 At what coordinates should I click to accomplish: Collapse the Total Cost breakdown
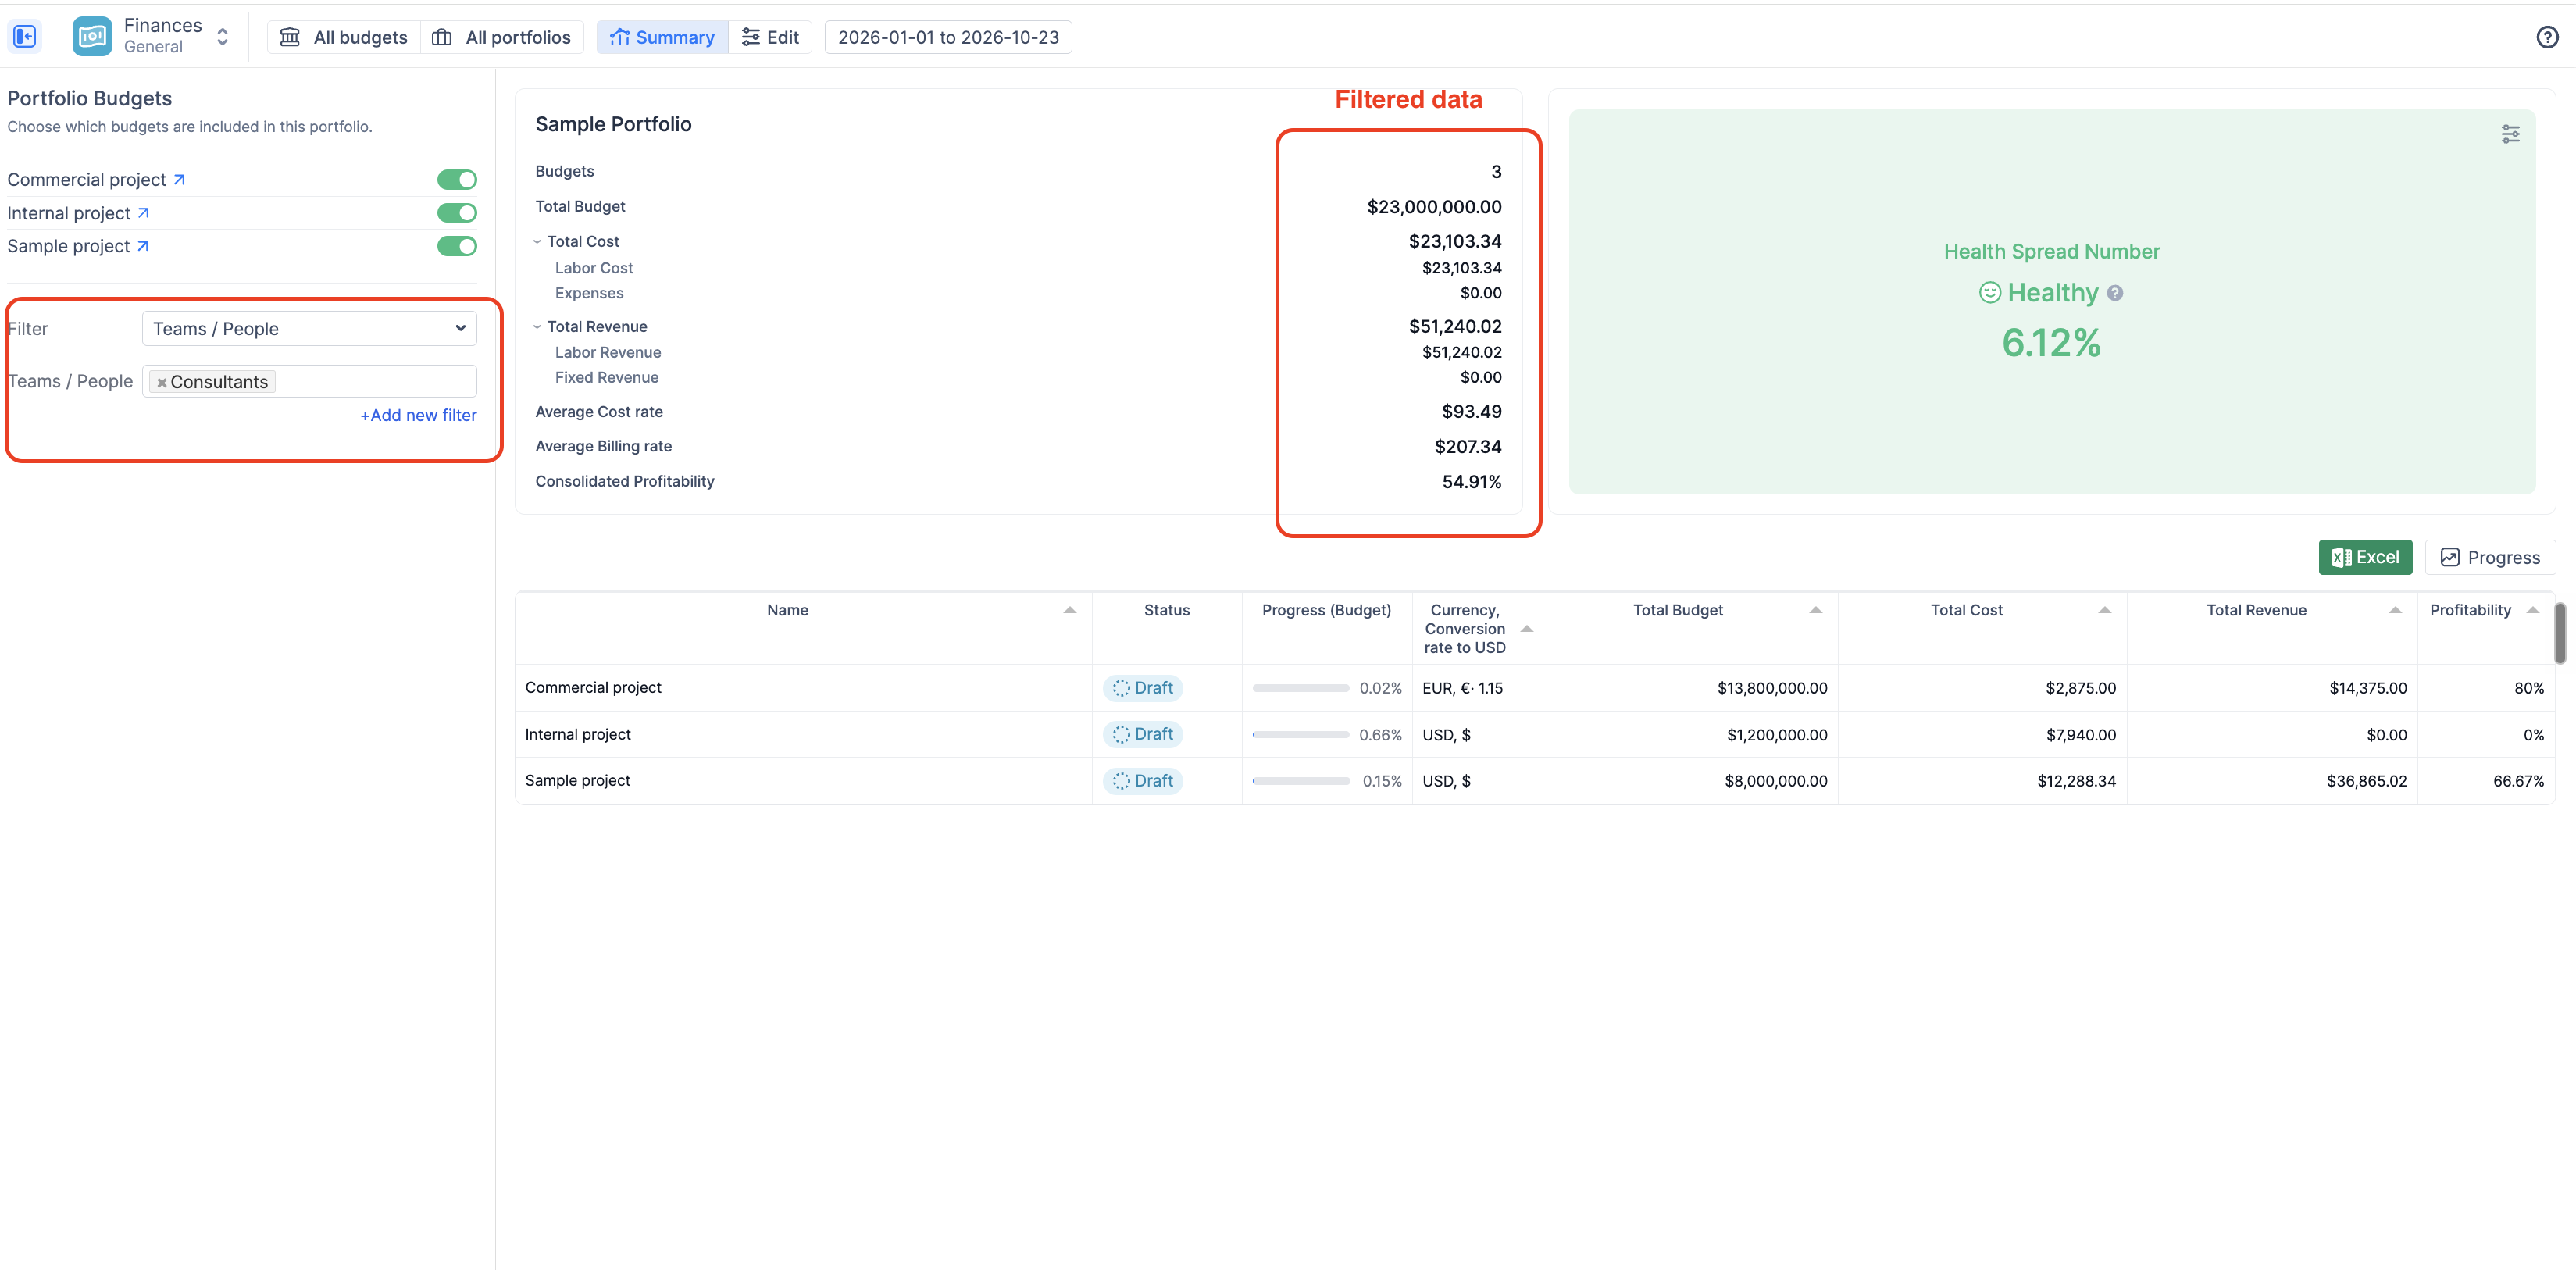(537, 242)
